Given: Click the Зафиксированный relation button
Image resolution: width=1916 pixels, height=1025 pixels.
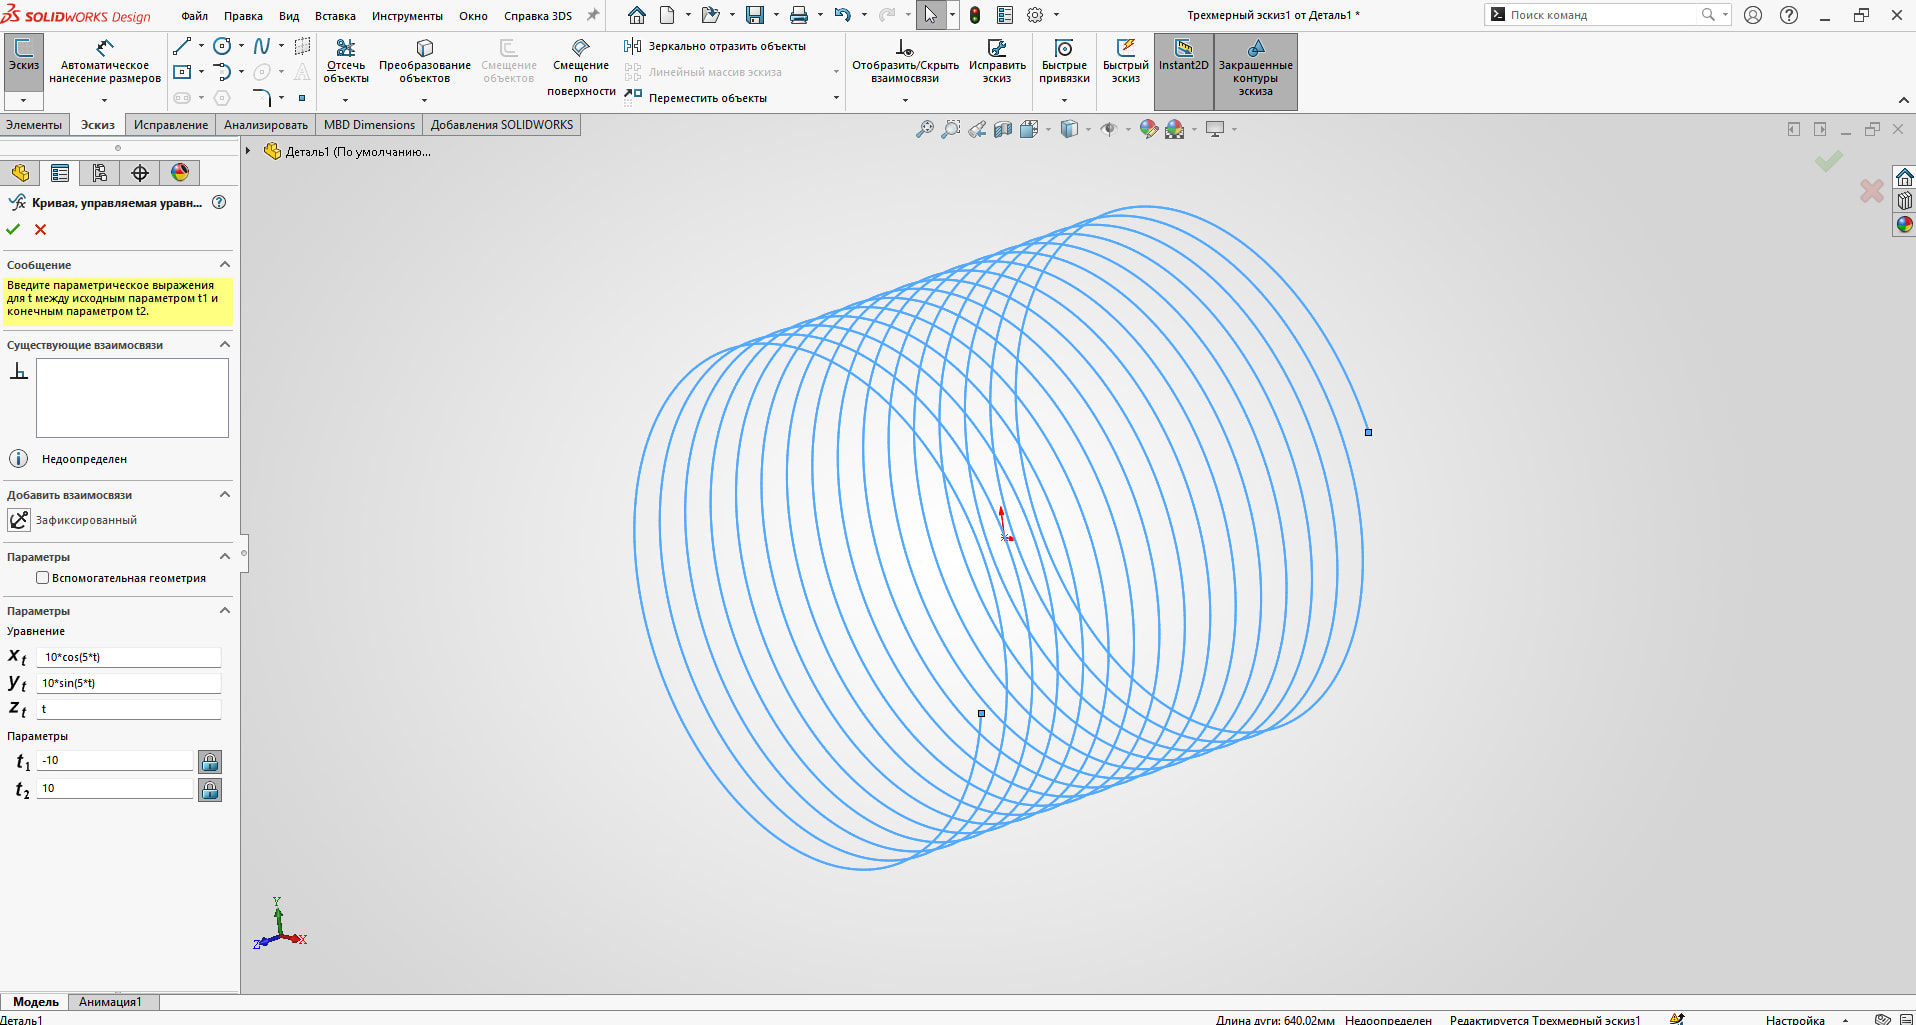Looking at the screenshot, I should pyautogui.click(x=19, y=520).
